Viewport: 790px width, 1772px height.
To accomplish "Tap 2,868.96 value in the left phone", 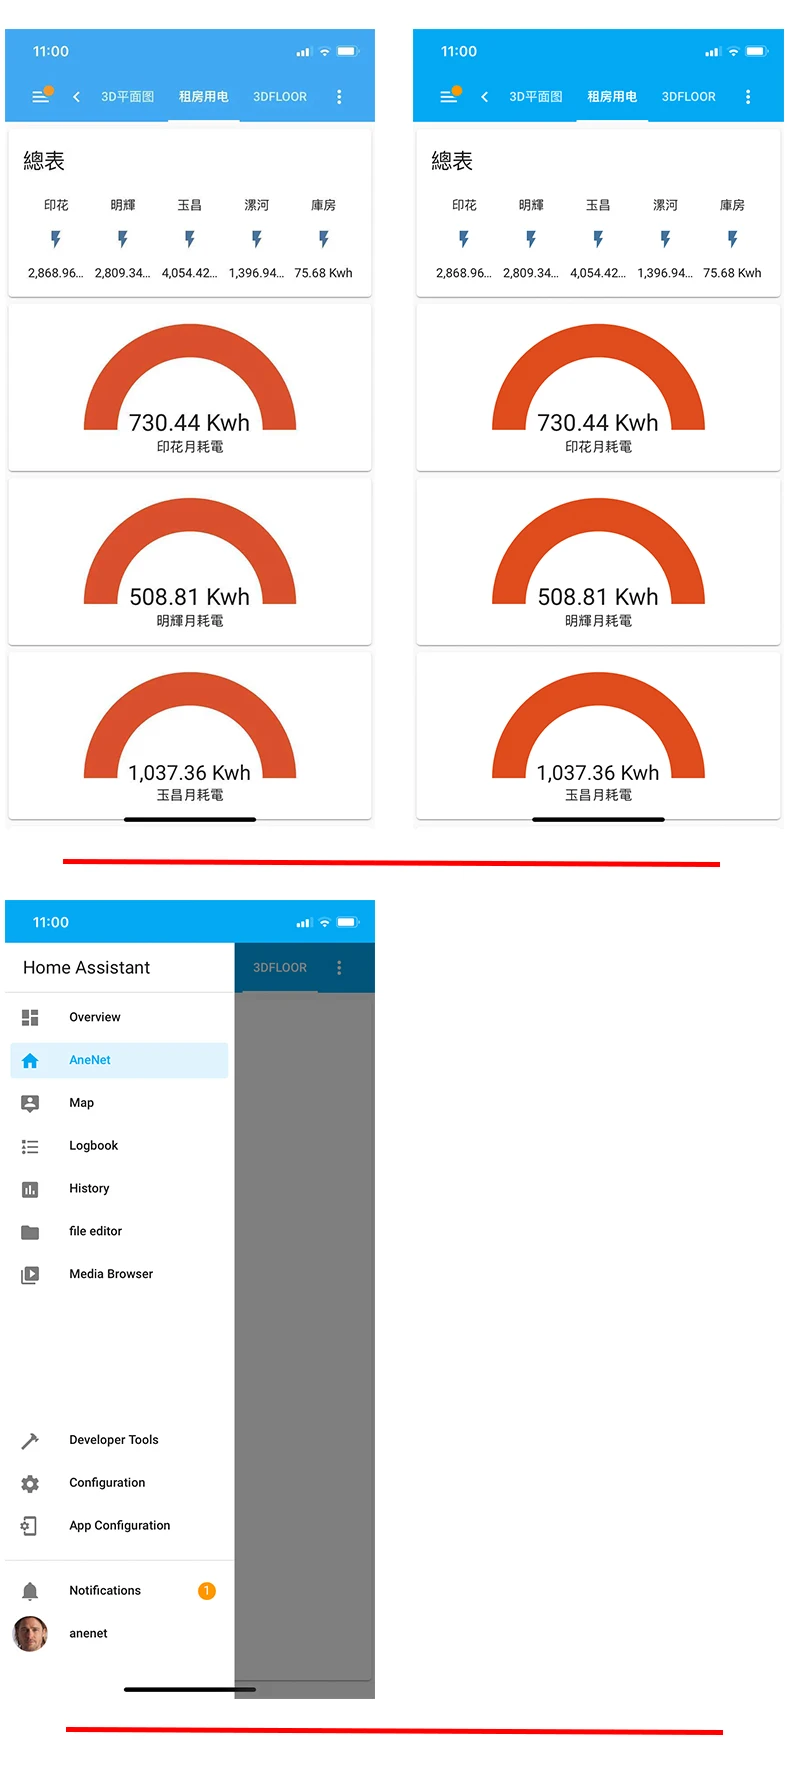I will click(x=56, y=273).
